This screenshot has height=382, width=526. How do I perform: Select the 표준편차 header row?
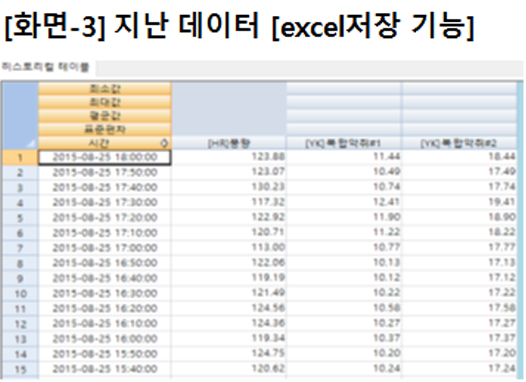click(x=105, y=129)
